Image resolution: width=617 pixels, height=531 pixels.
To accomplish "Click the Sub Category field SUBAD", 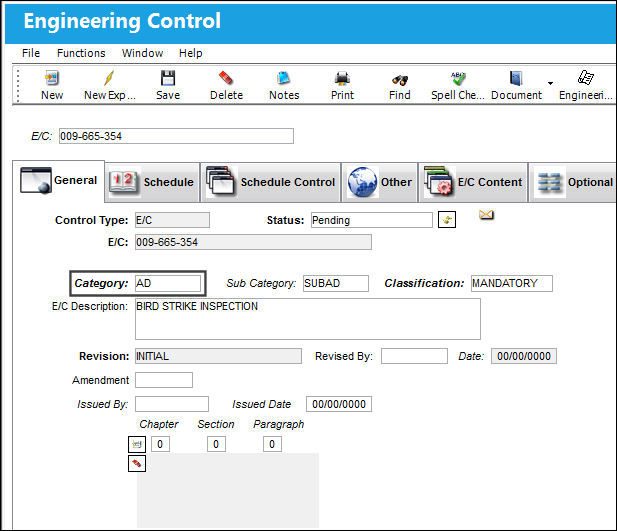I will pyautogui.click(x=336, y=283).
